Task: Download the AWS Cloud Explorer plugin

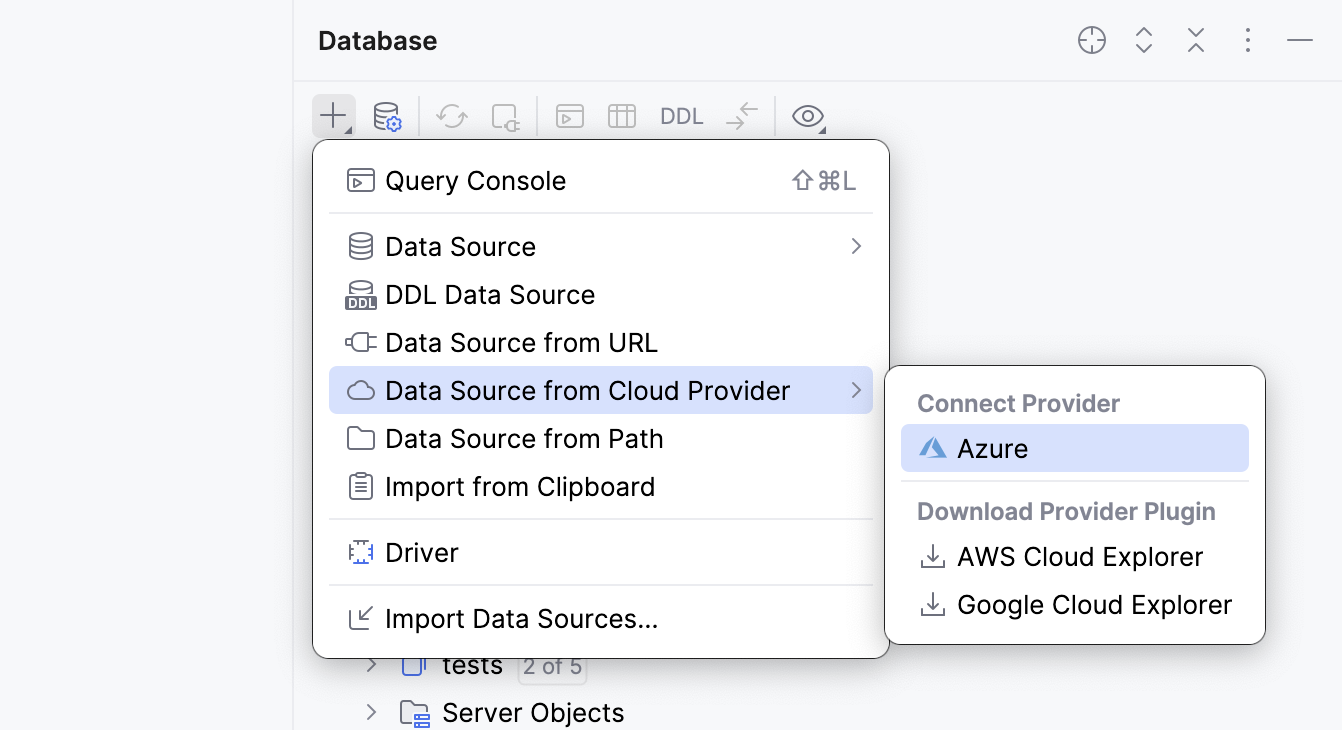Action: point(1079,557)
